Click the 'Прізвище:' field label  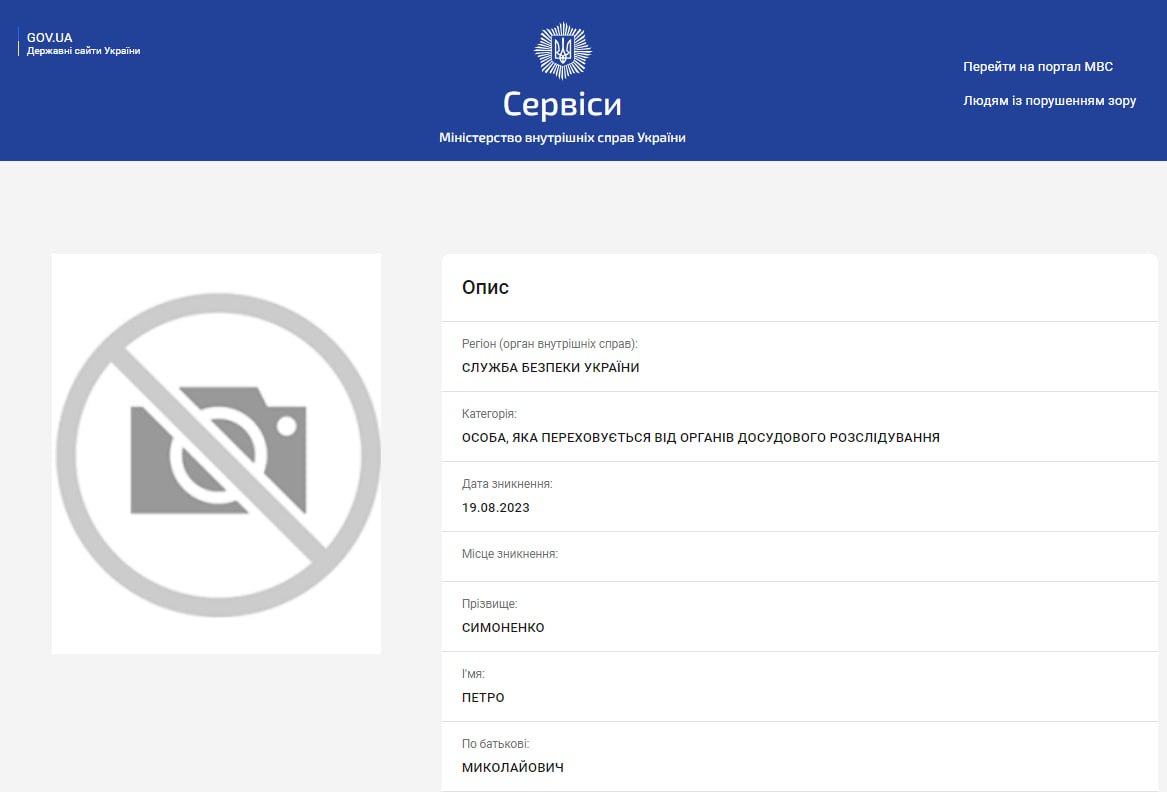click(x=489, y=604)
